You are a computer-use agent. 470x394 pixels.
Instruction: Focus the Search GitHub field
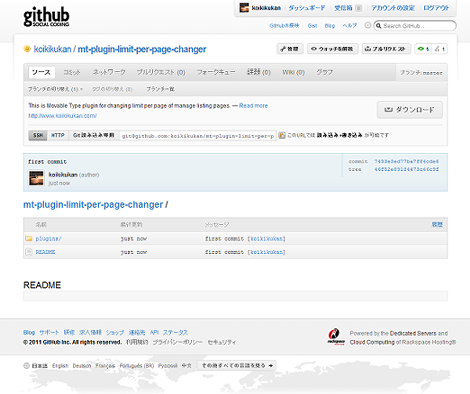pos(415,26)
